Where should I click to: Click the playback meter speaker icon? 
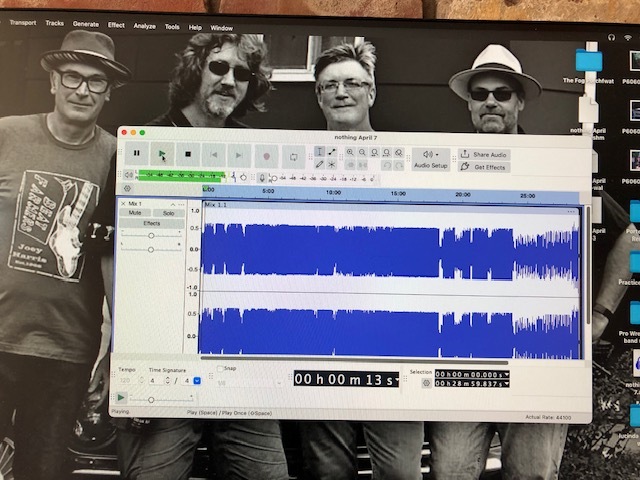pos(129,175)
